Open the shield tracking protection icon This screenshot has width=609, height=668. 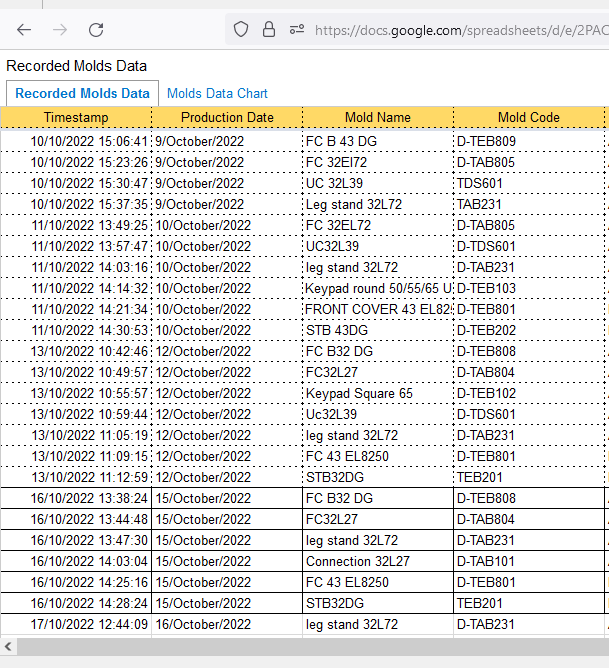point(241,30)
